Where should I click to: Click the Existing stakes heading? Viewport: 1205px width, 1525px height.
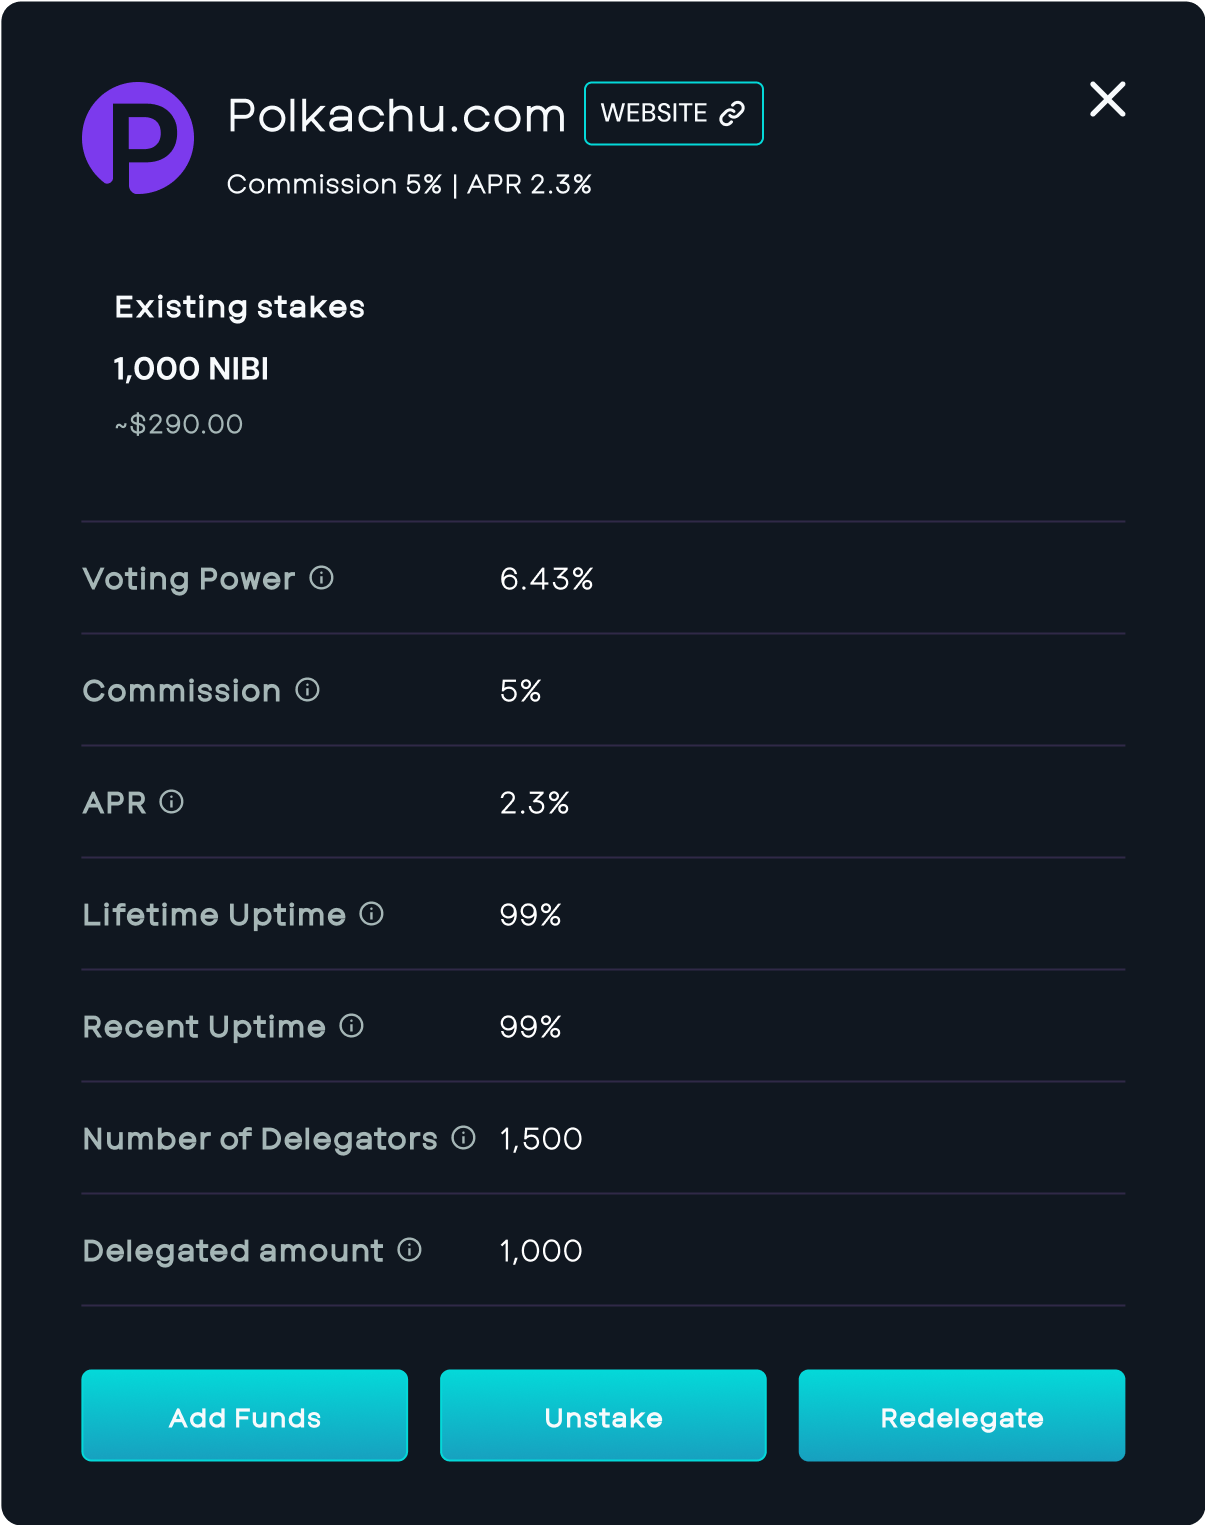tap(240, 307)
